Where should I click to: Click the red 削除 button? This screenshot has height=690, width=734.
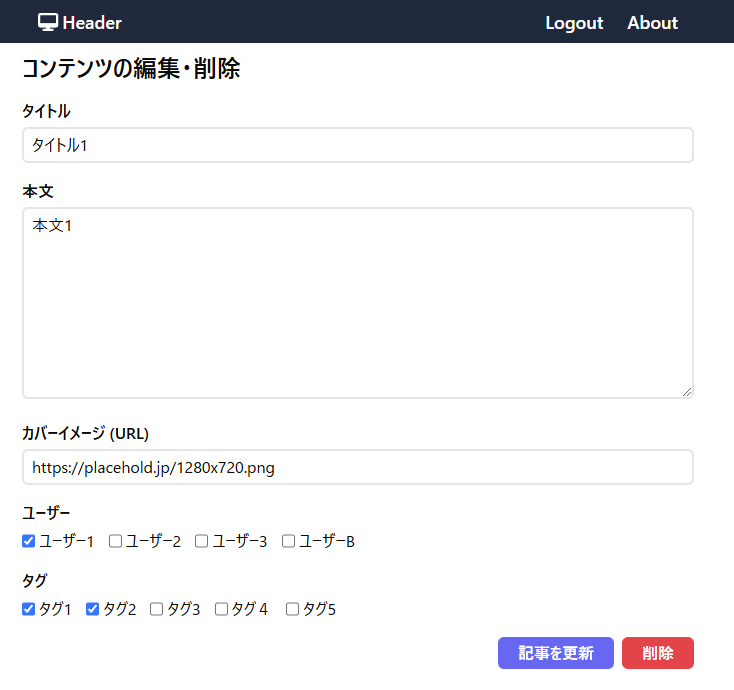[657, 653]
